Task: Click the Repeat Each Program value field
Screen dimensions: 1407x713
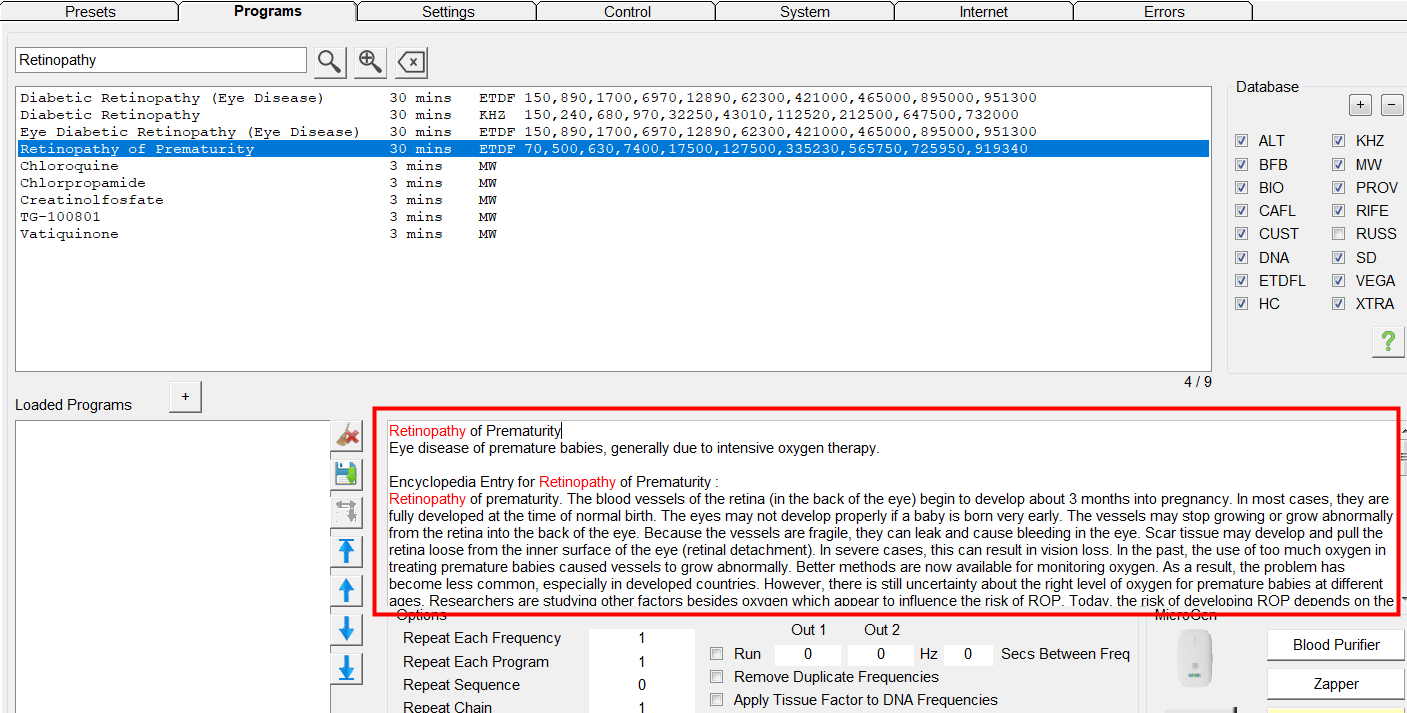Action: (641, 662)
